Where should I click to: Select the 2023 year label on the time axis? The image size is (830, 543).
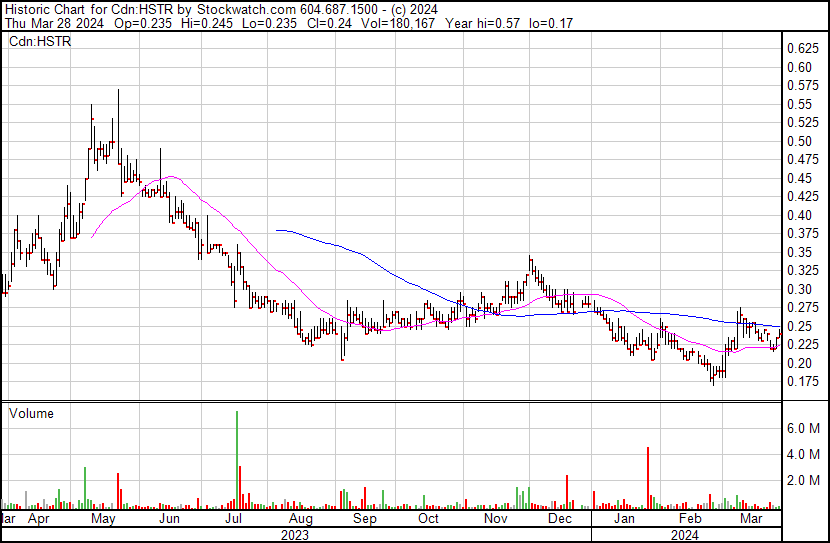point(295,535)
